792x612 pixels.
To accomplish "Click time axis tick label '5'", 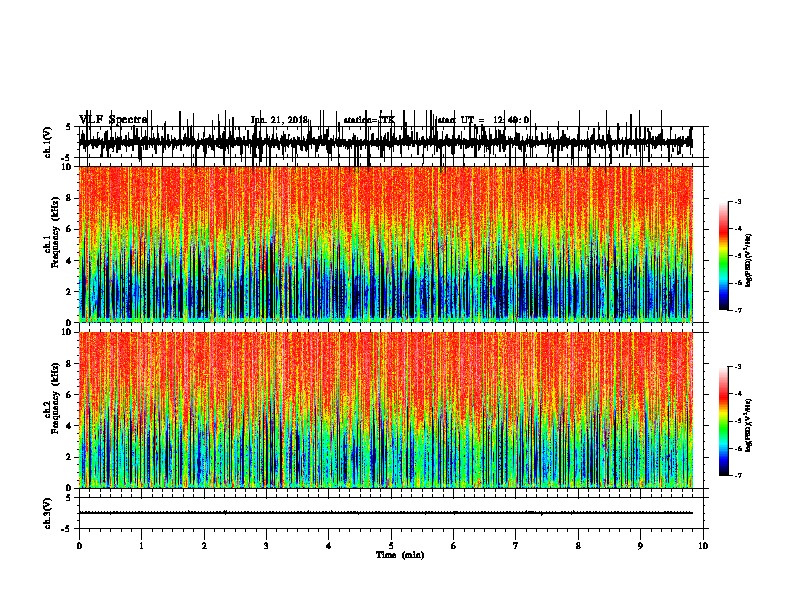I will pos(391,545).
